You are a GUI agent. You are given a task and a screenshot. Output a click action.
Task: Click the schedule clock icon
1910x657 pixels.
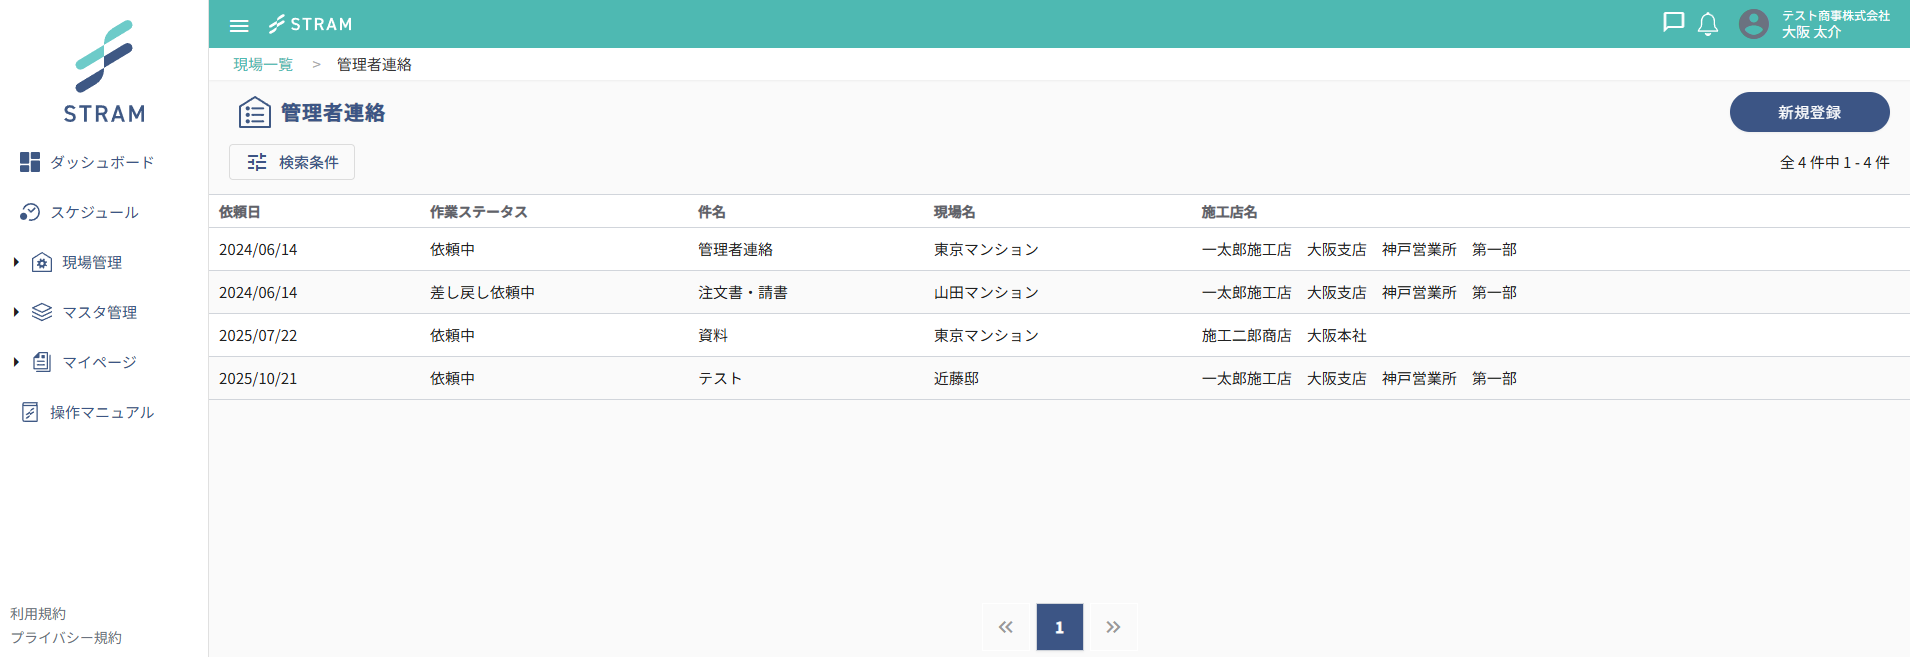(30, 212)
